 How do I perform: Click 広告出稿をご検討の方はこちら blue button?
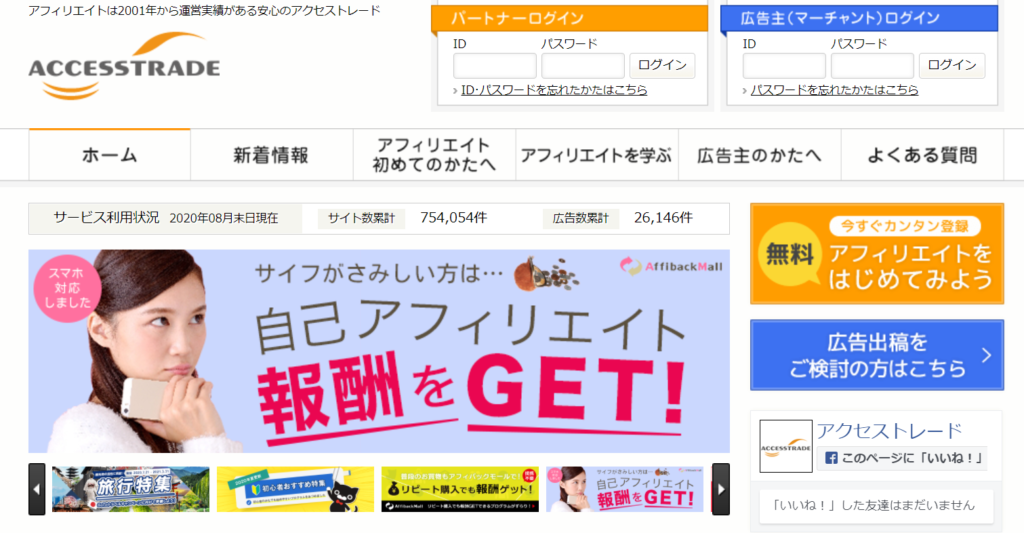pyautogui.click(x=876, y=355)
